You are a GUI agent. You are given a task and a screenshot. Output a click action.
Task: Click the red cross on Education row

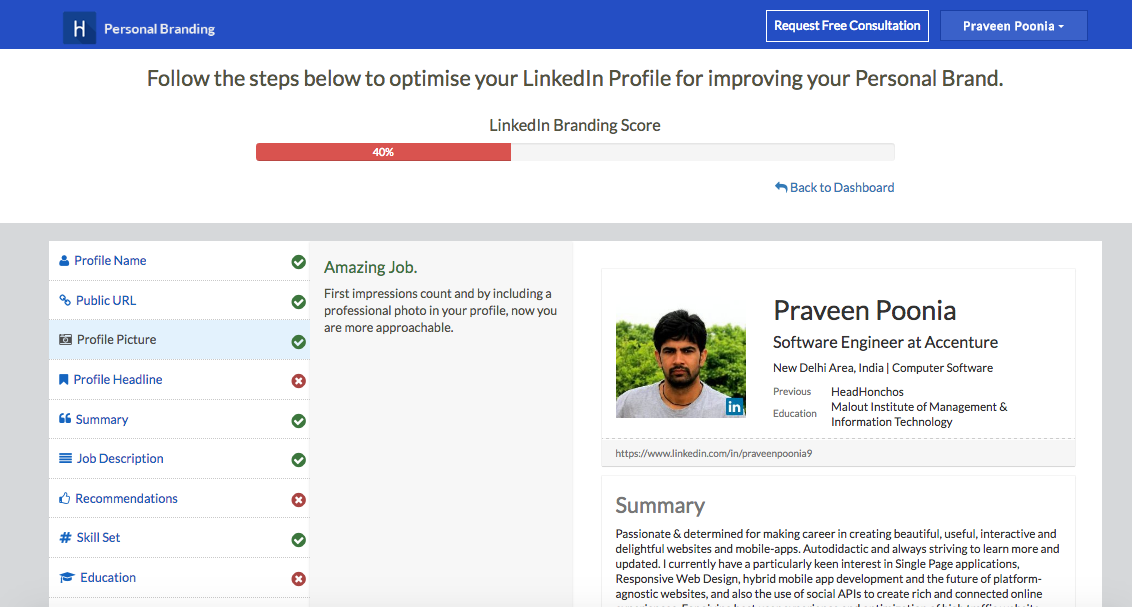point(298,579)
